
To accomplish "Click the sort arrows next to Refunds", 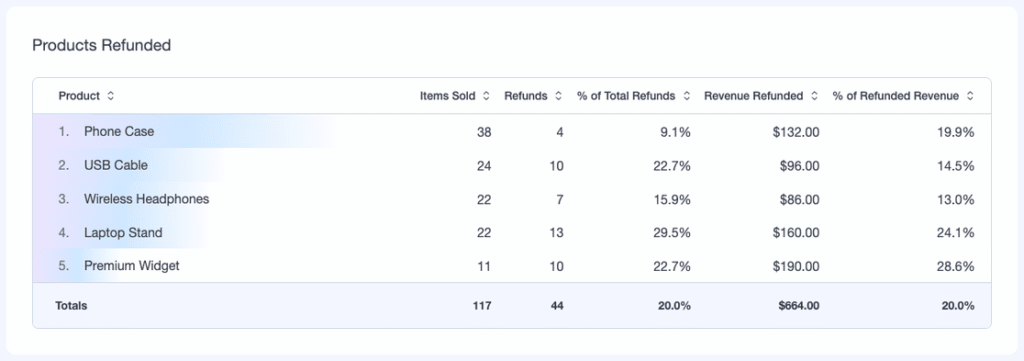I will [558, 96].
